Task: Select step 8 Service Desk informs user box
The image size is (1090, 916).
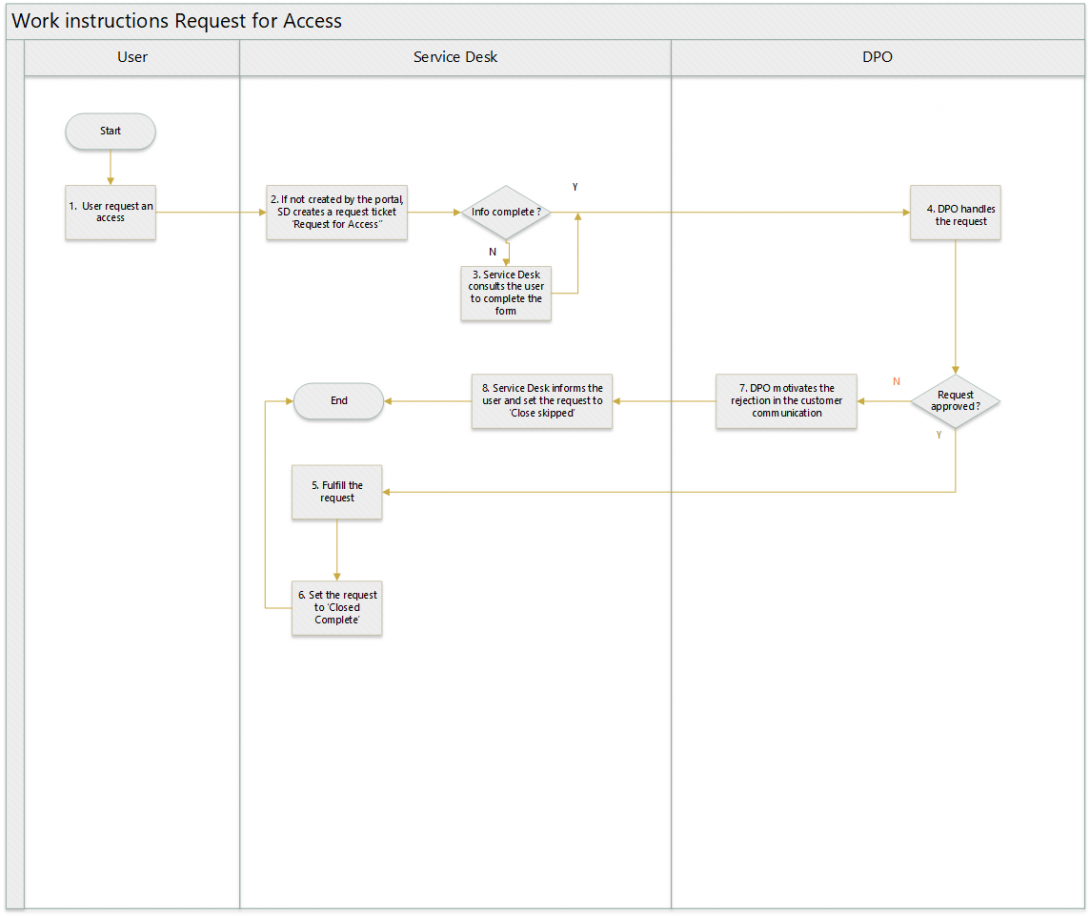Action: click(541, 401)
